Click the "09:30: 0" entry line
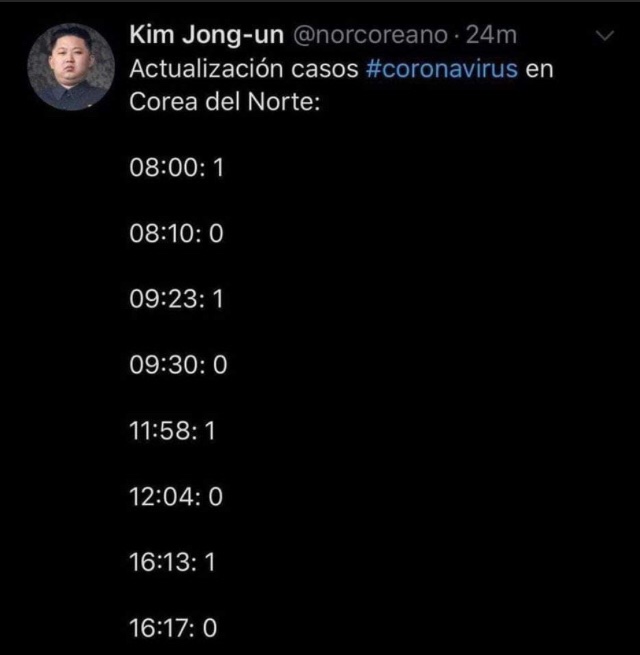640x655 pixels. click(178, 366)
